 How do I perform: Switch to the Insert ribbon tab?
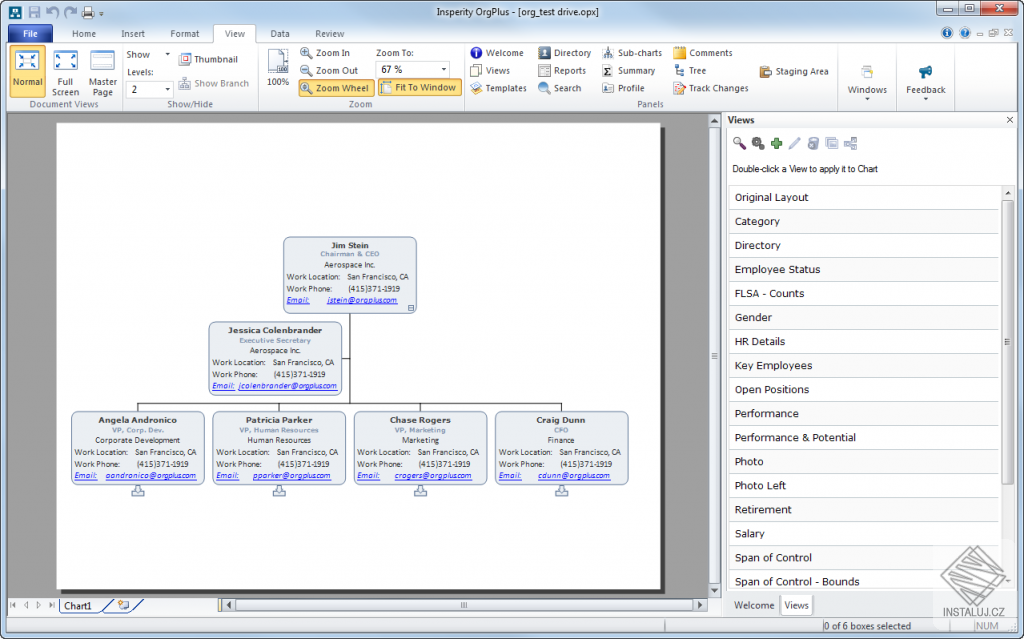coord(133,34)
